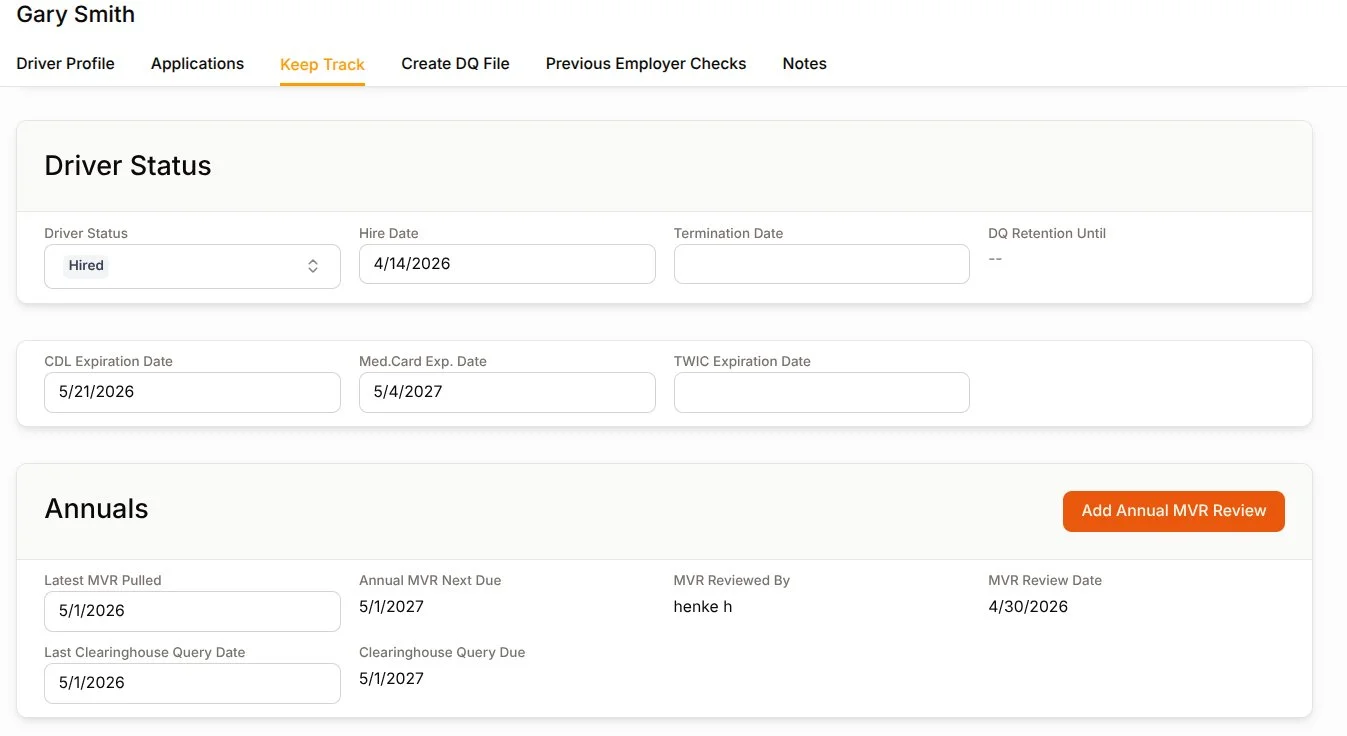Click the Gary Smith driver name heading
Screen dimensions: 1347x736
point(76,15)
